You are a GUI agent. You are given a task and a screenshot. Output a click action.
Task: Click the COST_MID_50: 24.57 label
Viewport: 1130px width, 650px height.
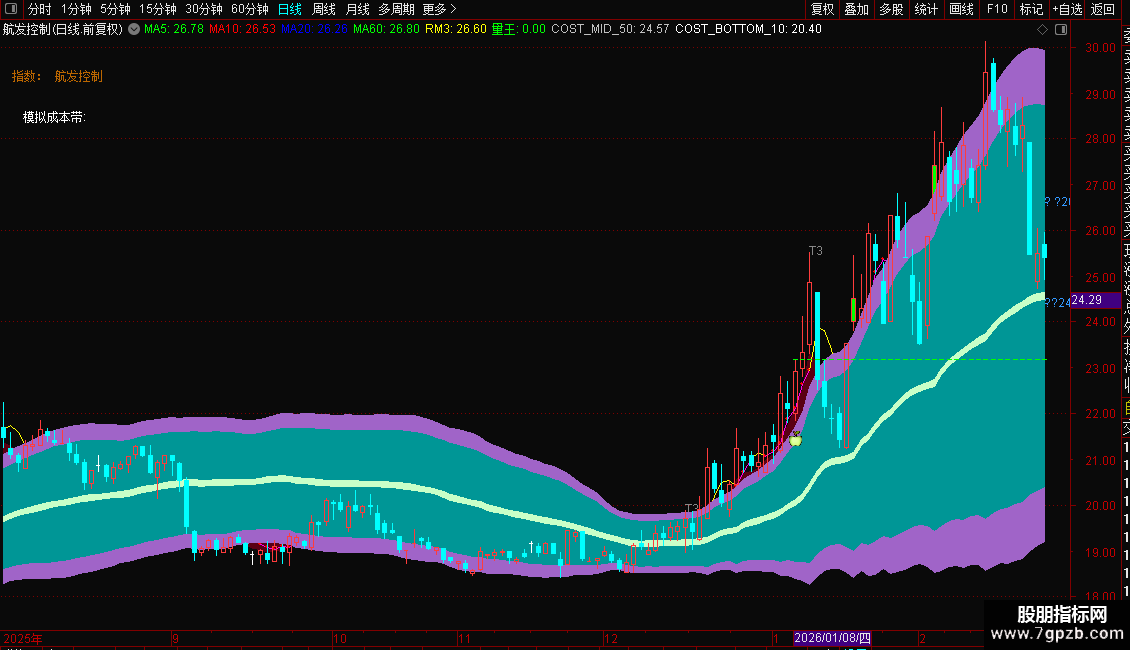pyautogui.click(x=610, y=29)
